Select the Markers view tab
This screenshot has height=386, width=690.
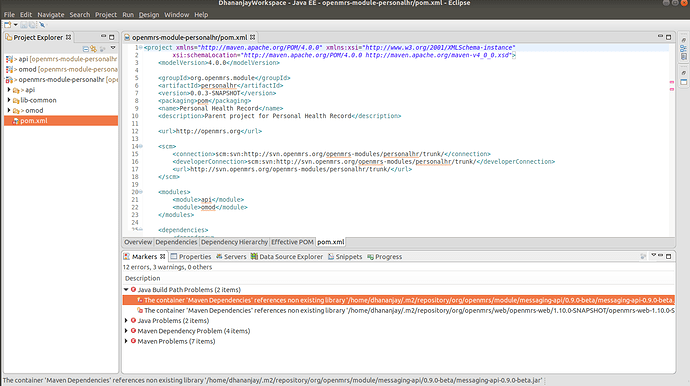tap(144, 257)
